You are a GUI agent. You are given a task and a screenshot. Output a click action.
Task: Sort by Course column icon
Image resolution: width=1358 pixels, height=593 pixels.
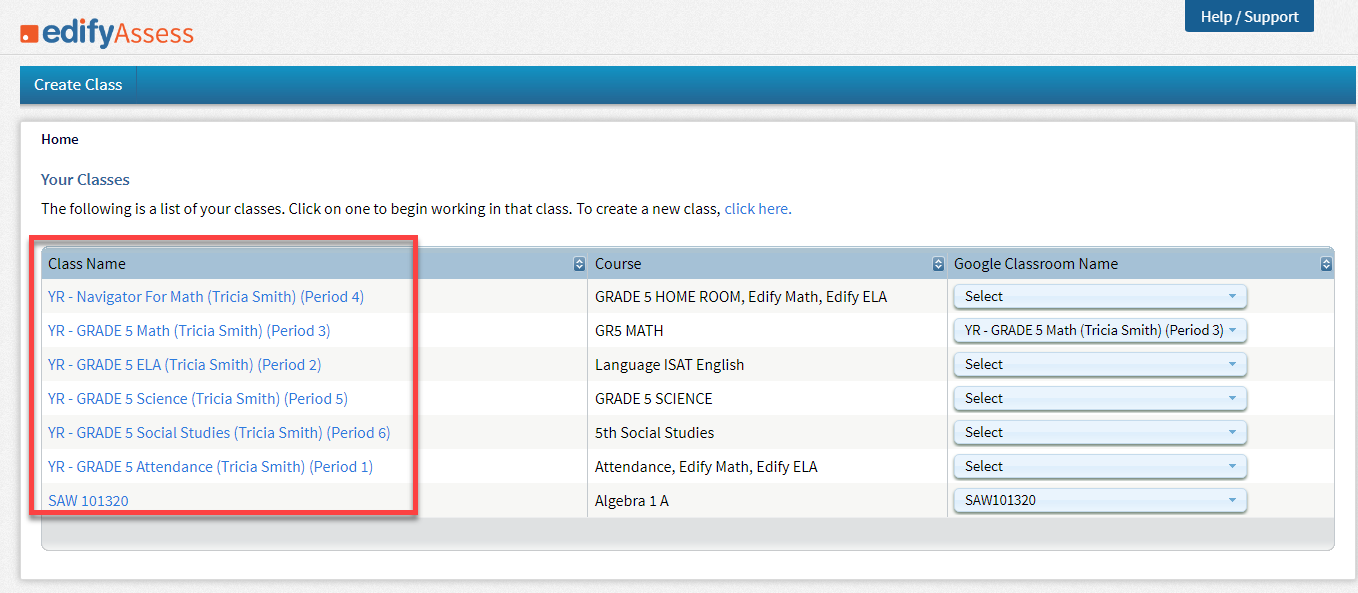(938, 264)
